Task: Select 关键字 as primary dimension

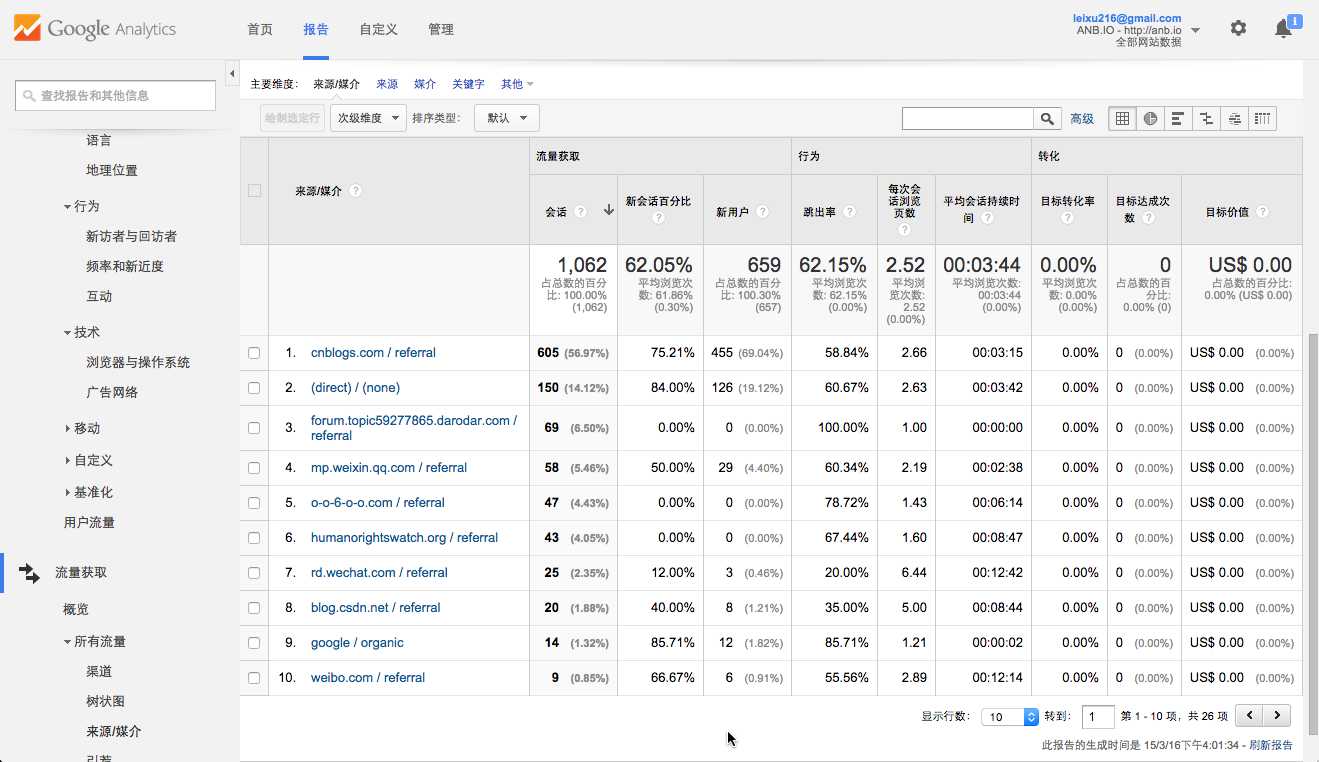Action: coord(468,84)
